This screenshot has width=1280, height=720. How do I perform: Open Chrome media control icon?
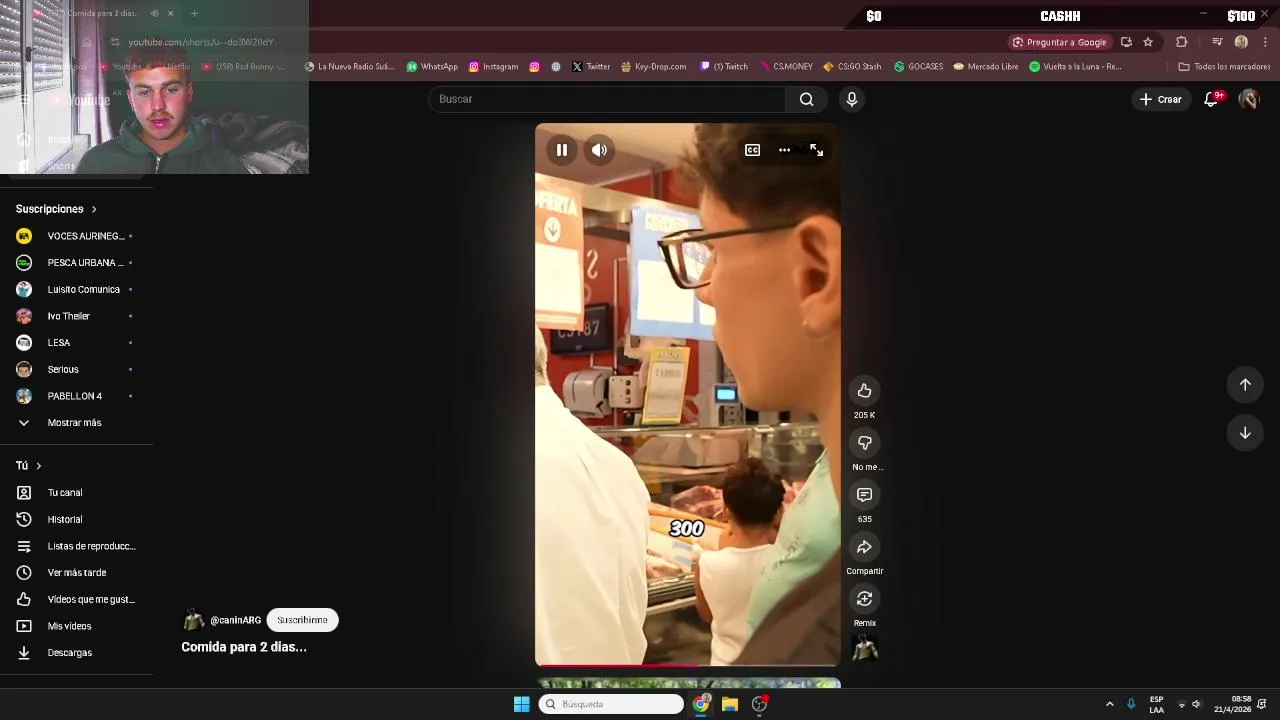coord(1217,42)
